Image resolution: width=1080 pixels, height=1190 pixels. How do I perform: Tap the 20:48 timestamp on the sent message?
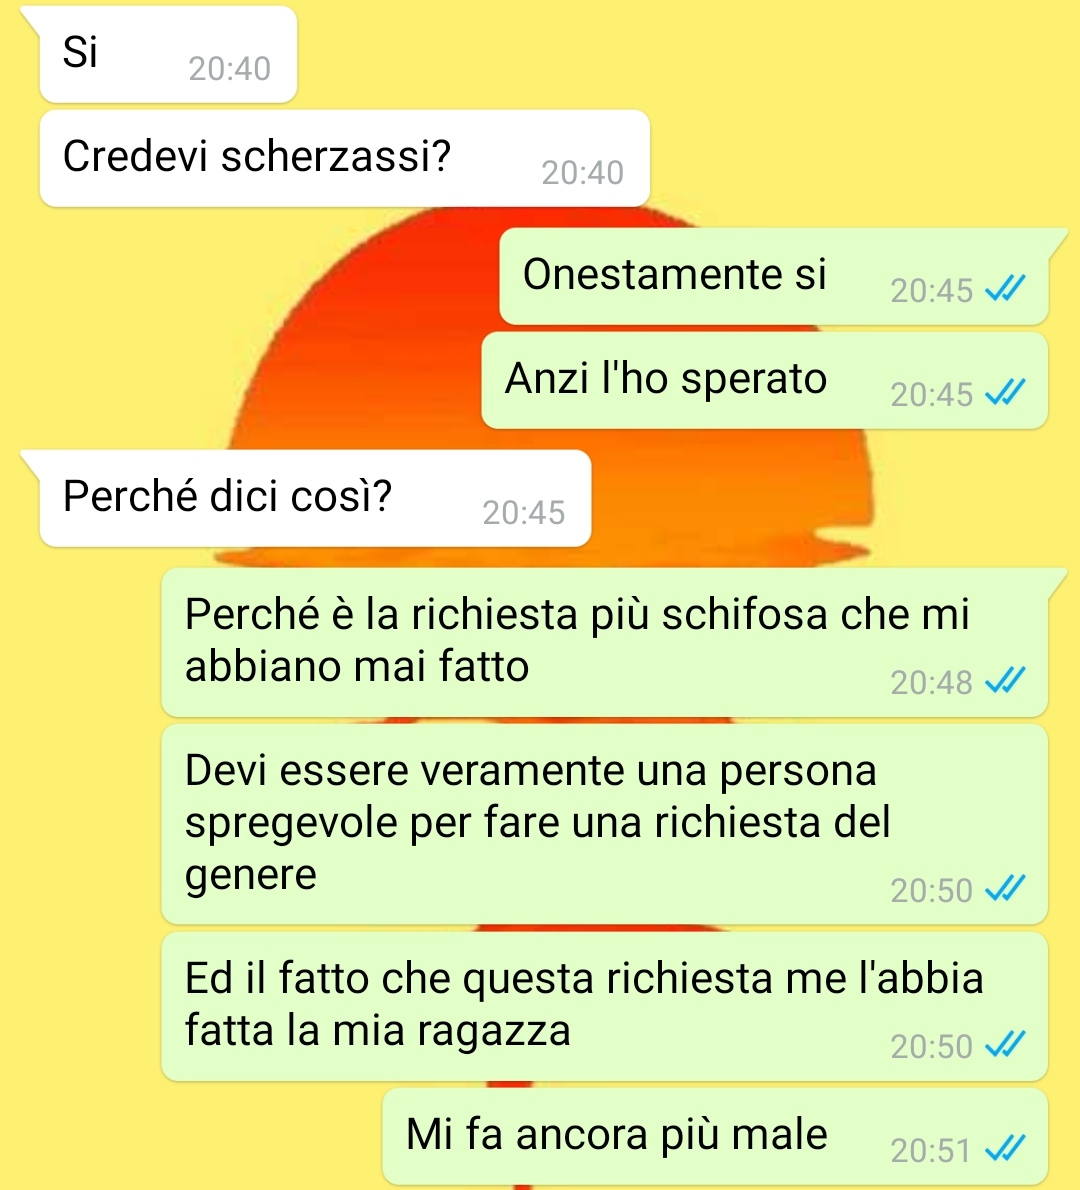pyautogui.click(x=931, y=682)
